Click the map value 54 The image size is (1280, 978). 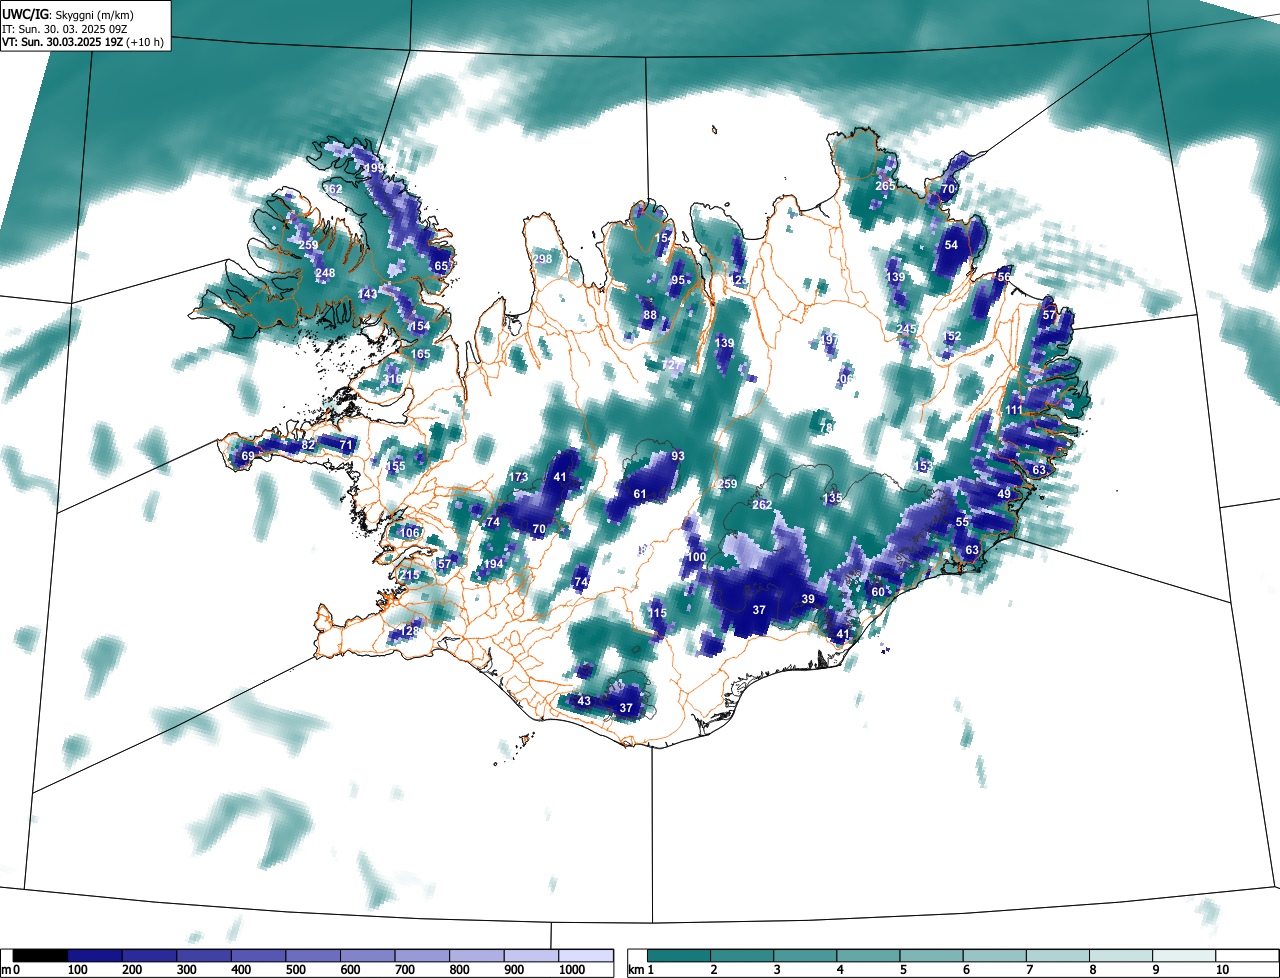951,245
